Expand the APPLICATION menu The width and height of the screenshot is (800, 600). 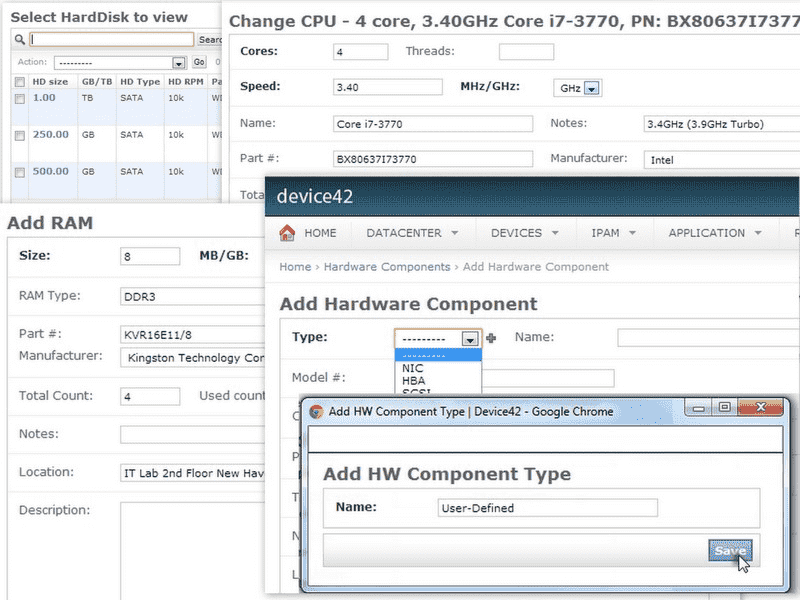[x=715, y=233]
